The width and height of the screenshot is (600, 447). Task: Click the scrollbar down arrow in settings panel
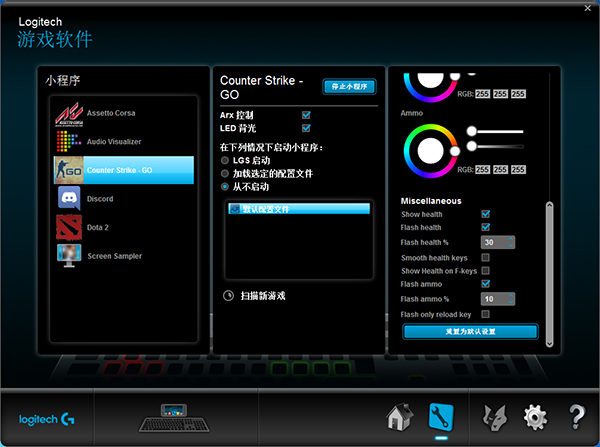tap(549, 344)
